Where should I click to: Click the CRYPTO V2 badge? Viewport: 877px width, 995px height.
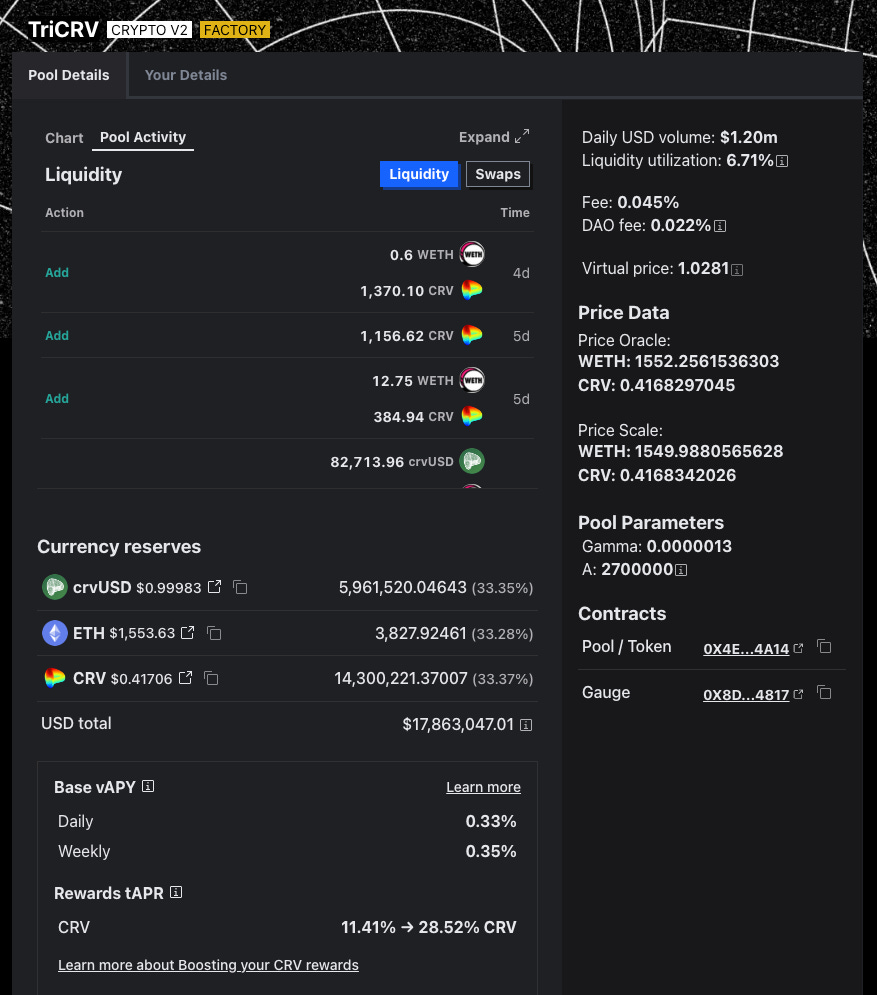tap(149, 30)
